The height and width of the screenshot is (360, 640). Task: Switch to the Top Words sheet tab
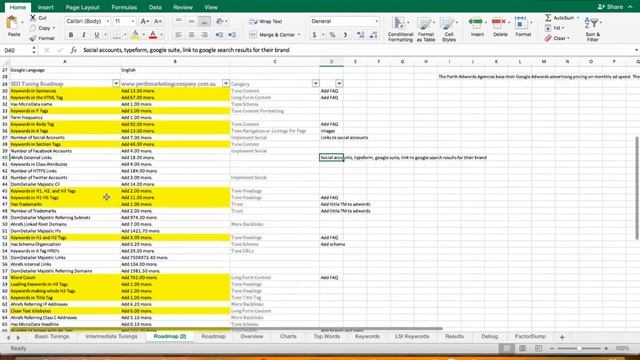[x=327, y=337]
